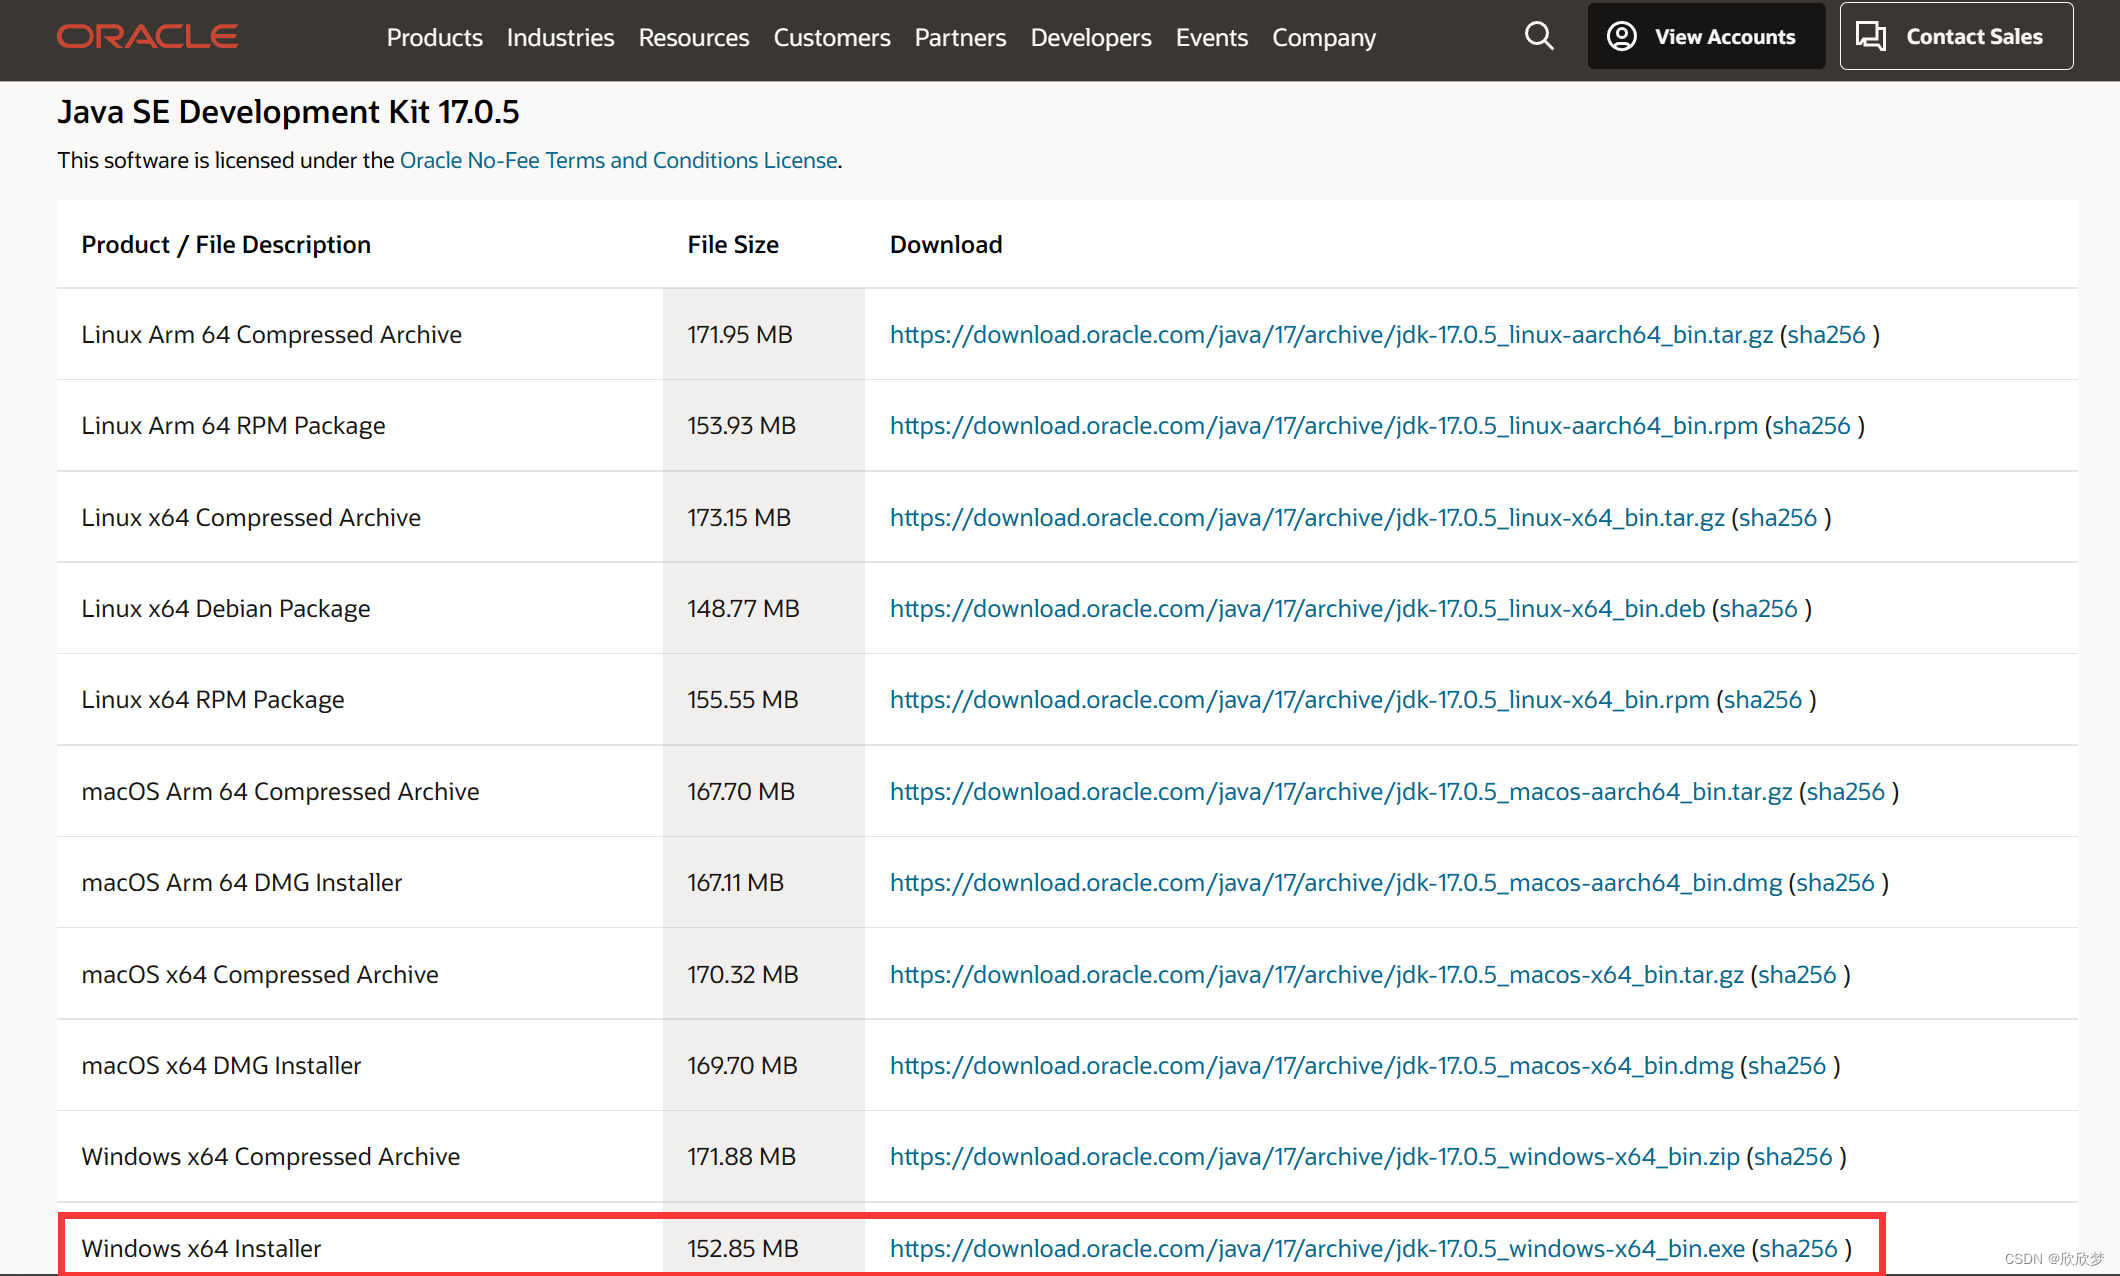
Task: Click the File Size column header
Action: (x=732, y=245)
